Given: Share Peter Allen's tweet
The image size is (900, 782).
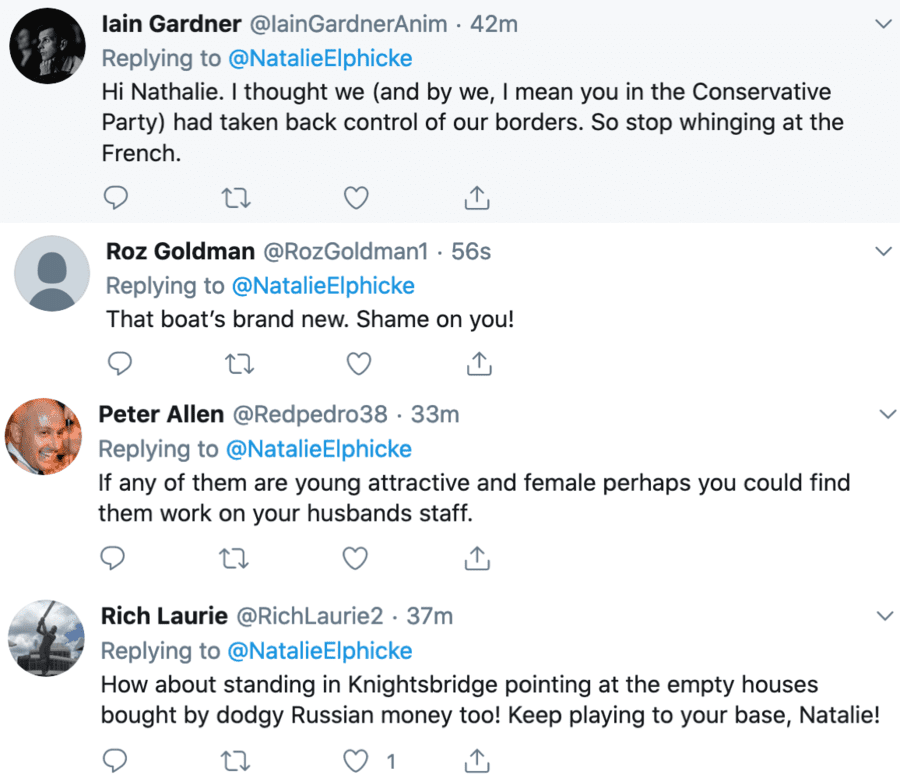Looking at the screenshot, I should click(x=478, y=557).
